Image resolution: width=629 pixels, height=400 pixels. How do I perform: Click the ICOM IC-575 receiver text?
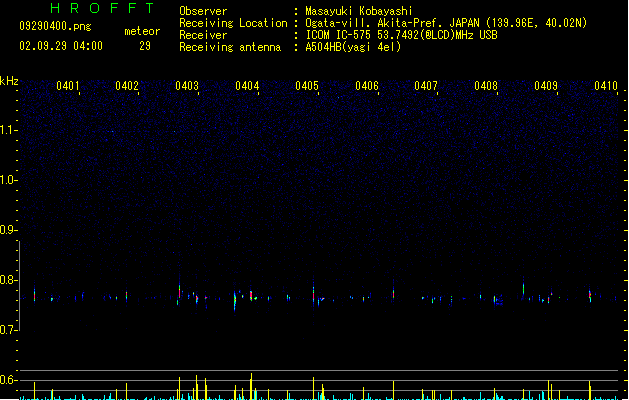pyautogui.click(x=401, y=35)
